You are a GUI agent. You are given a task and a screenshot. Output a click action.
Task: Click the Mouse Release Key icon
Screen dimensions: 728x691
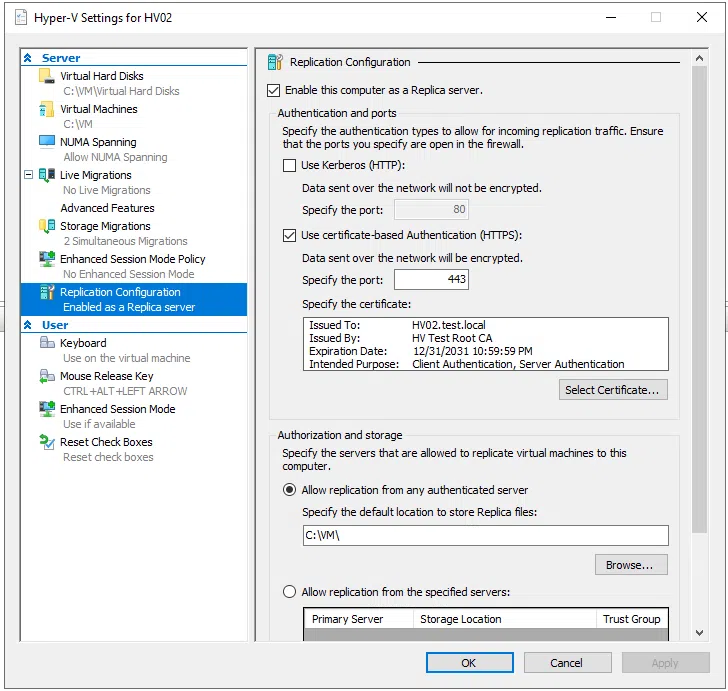(x=46, y=376)
